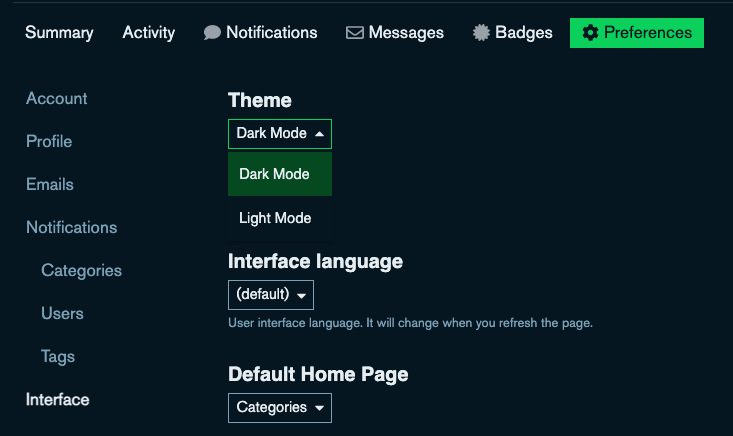733x436 pixels.
Task: Expand the Interface language dropdown
Action: click(x=270, y=295)
